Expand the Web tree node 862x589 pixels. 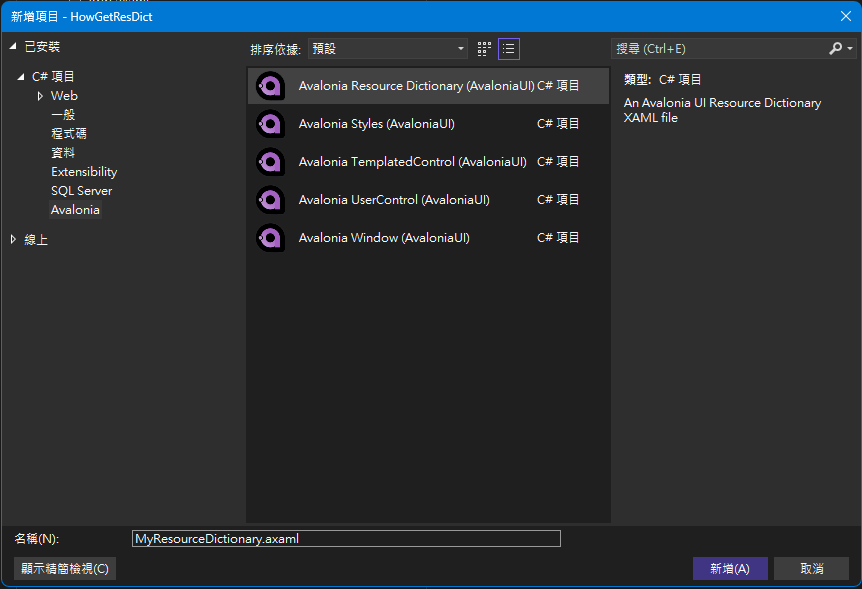(x=40, y=96)
